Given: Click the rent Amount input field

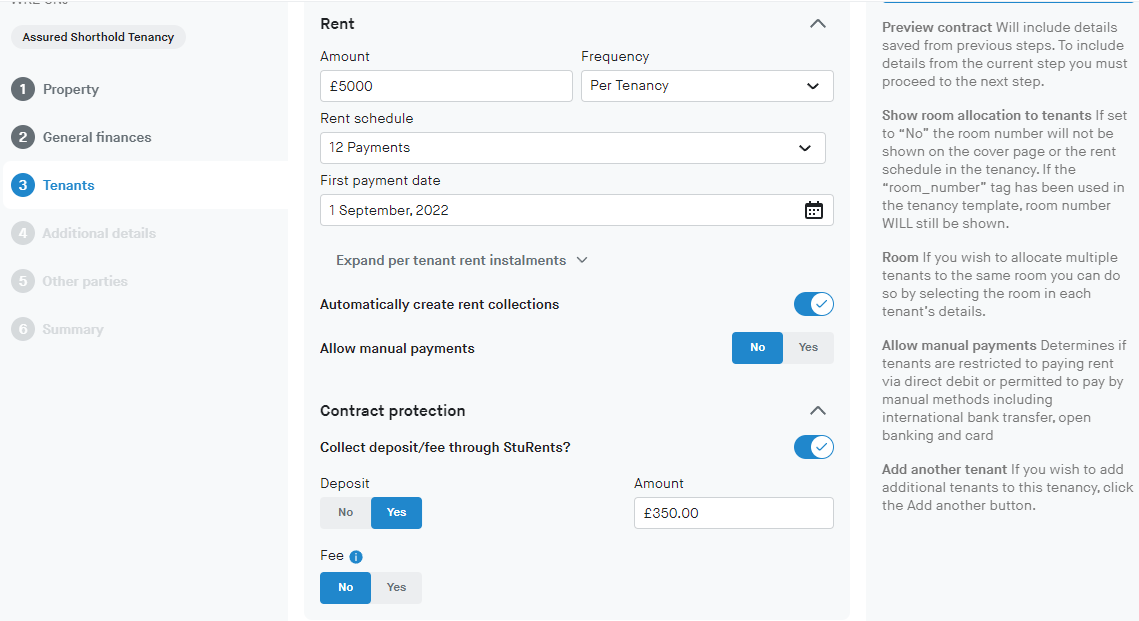Looking at the screenshot, I should 446,86.
